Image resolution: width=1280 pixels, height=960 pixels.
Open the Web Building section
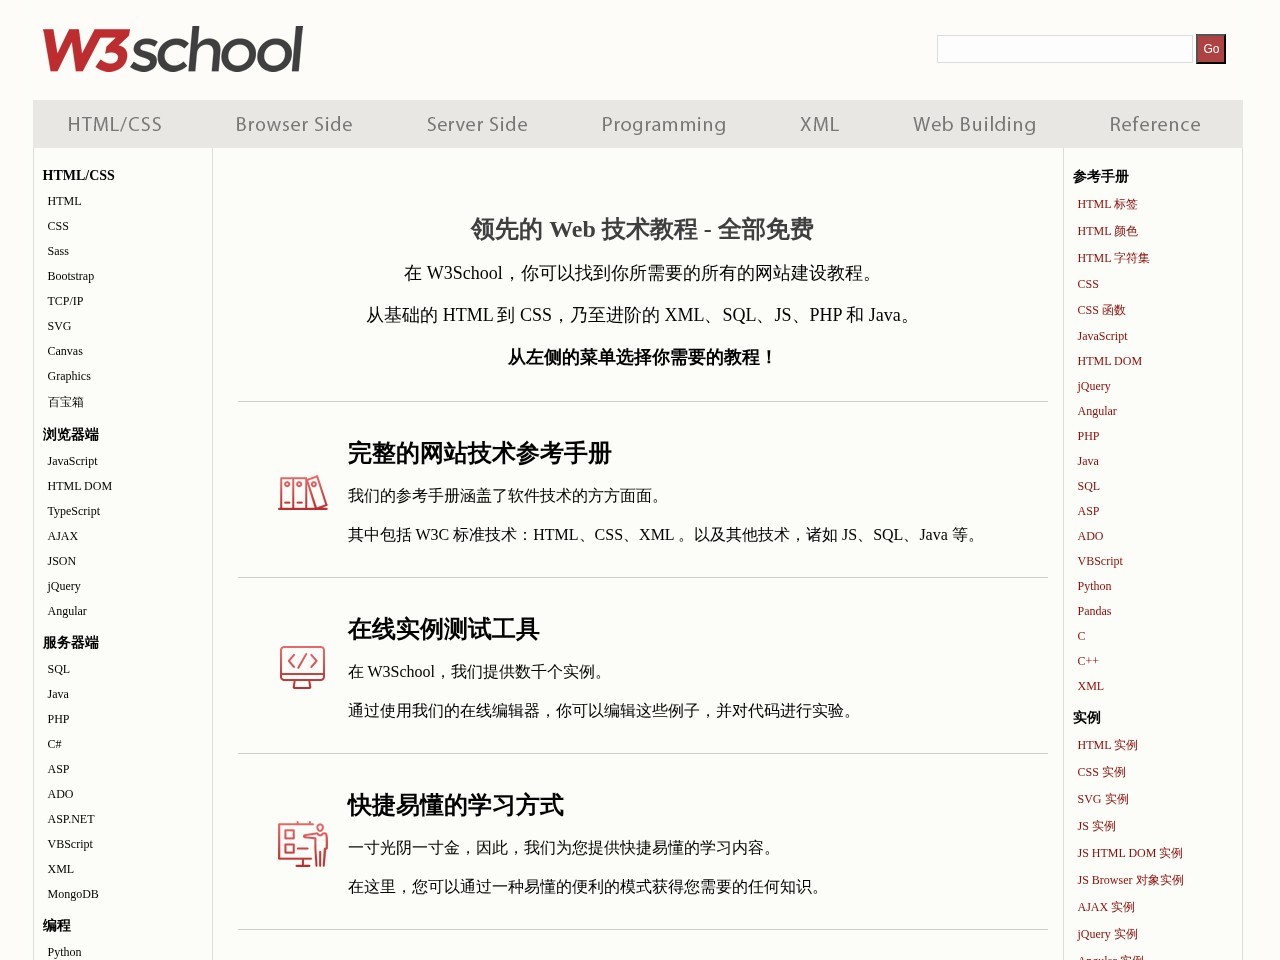974,124
